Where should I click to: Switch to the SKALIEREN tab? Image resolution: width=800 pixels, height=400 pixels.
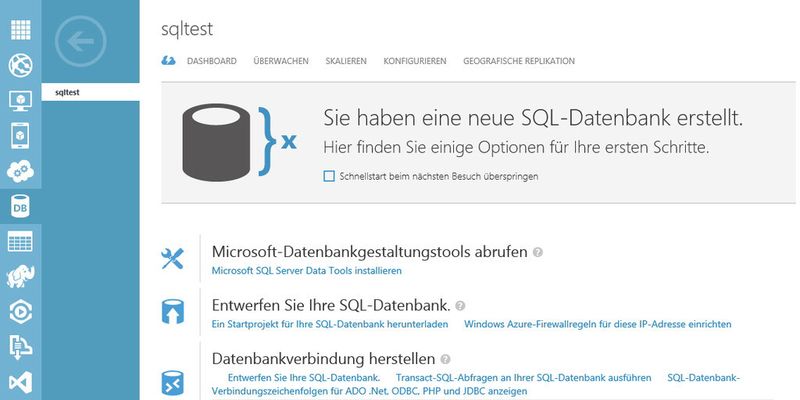point(346,61)
